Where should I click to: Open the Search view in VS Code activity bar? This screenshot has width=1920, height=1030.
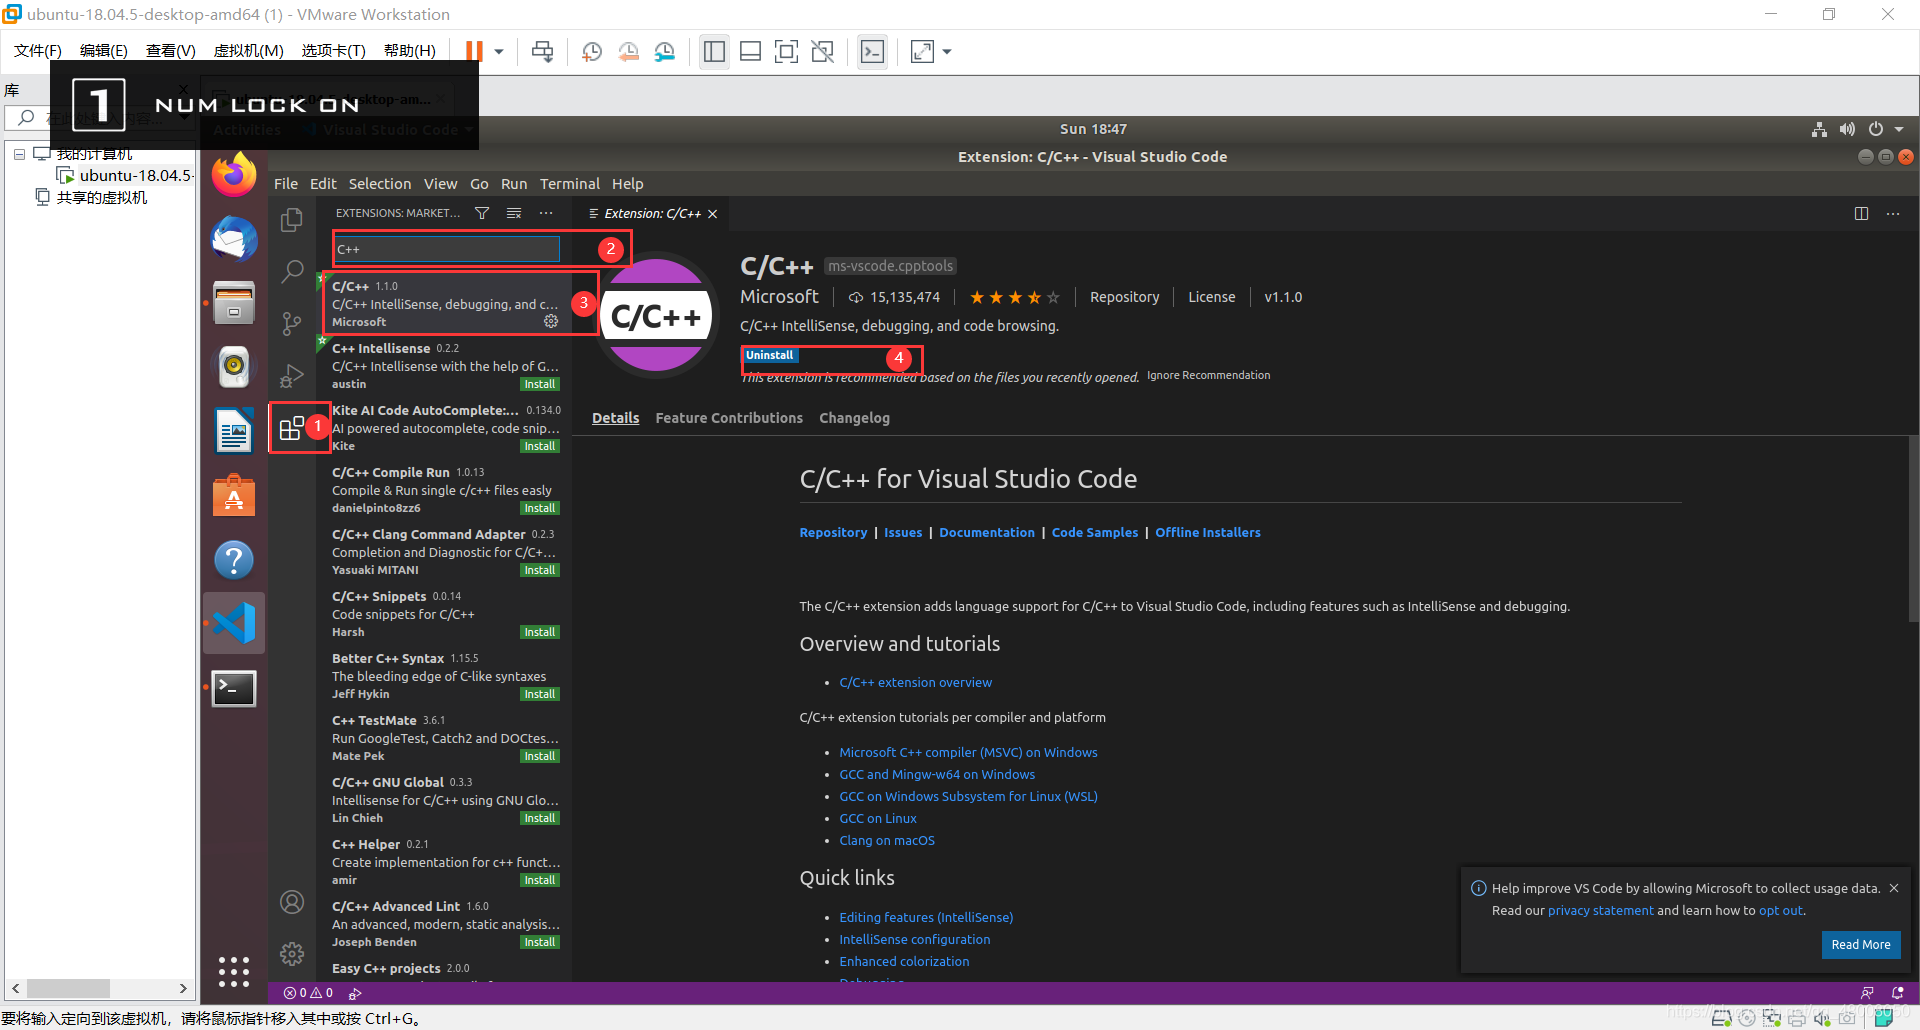[x=292, y=271]
